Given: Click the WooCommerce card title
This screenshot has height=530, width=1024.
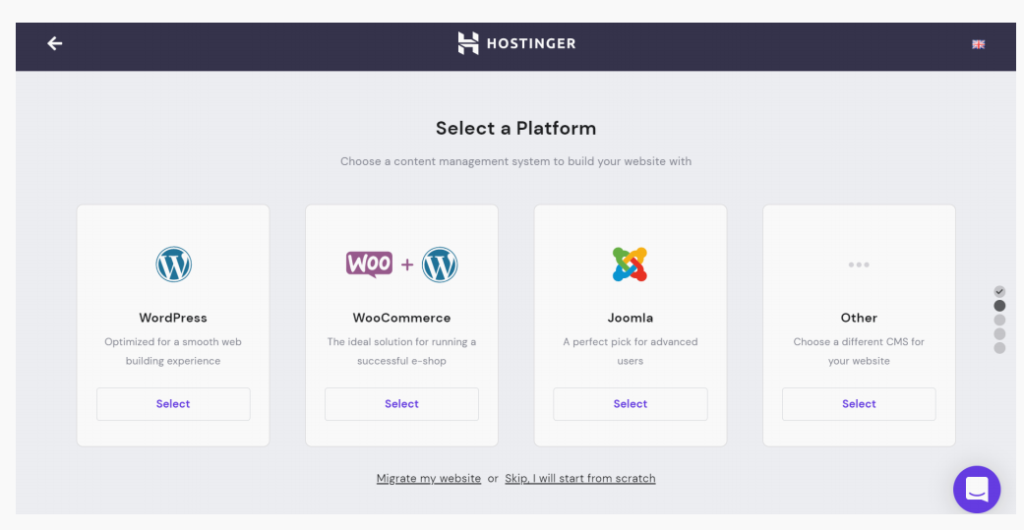Looking at the screenshot, I should (x=402, y=318).
